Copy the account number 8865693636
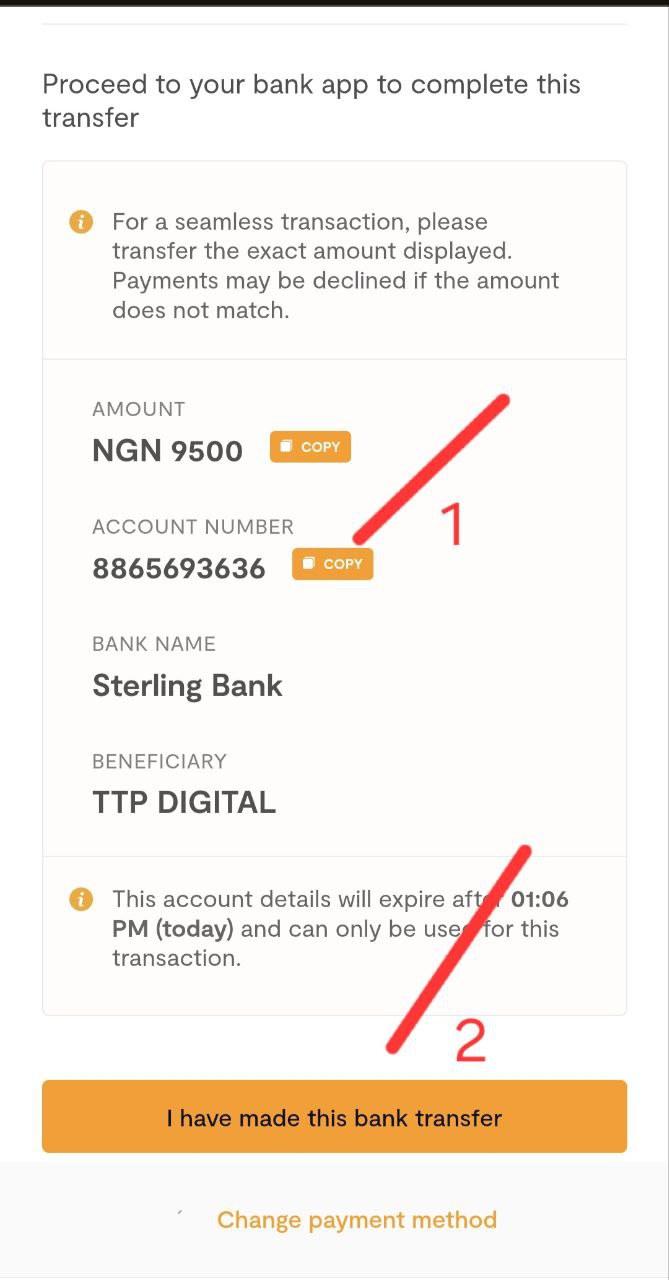 (x=332, y=564)
